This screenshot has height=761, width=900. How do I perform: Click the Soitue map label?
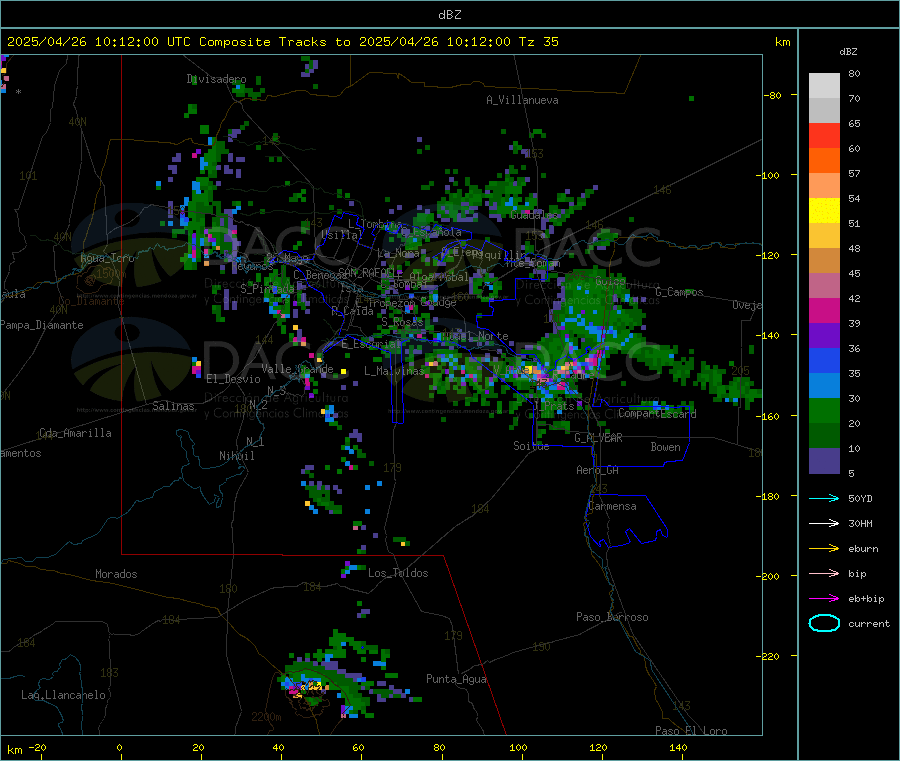(531, 446)
